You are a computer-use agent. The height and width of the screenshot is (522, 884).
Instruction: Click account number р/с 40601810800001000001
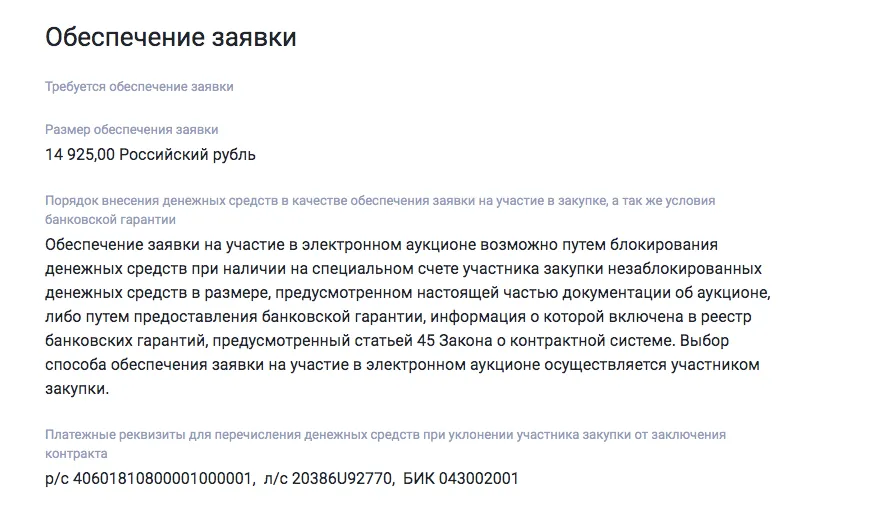pos(149,479)
